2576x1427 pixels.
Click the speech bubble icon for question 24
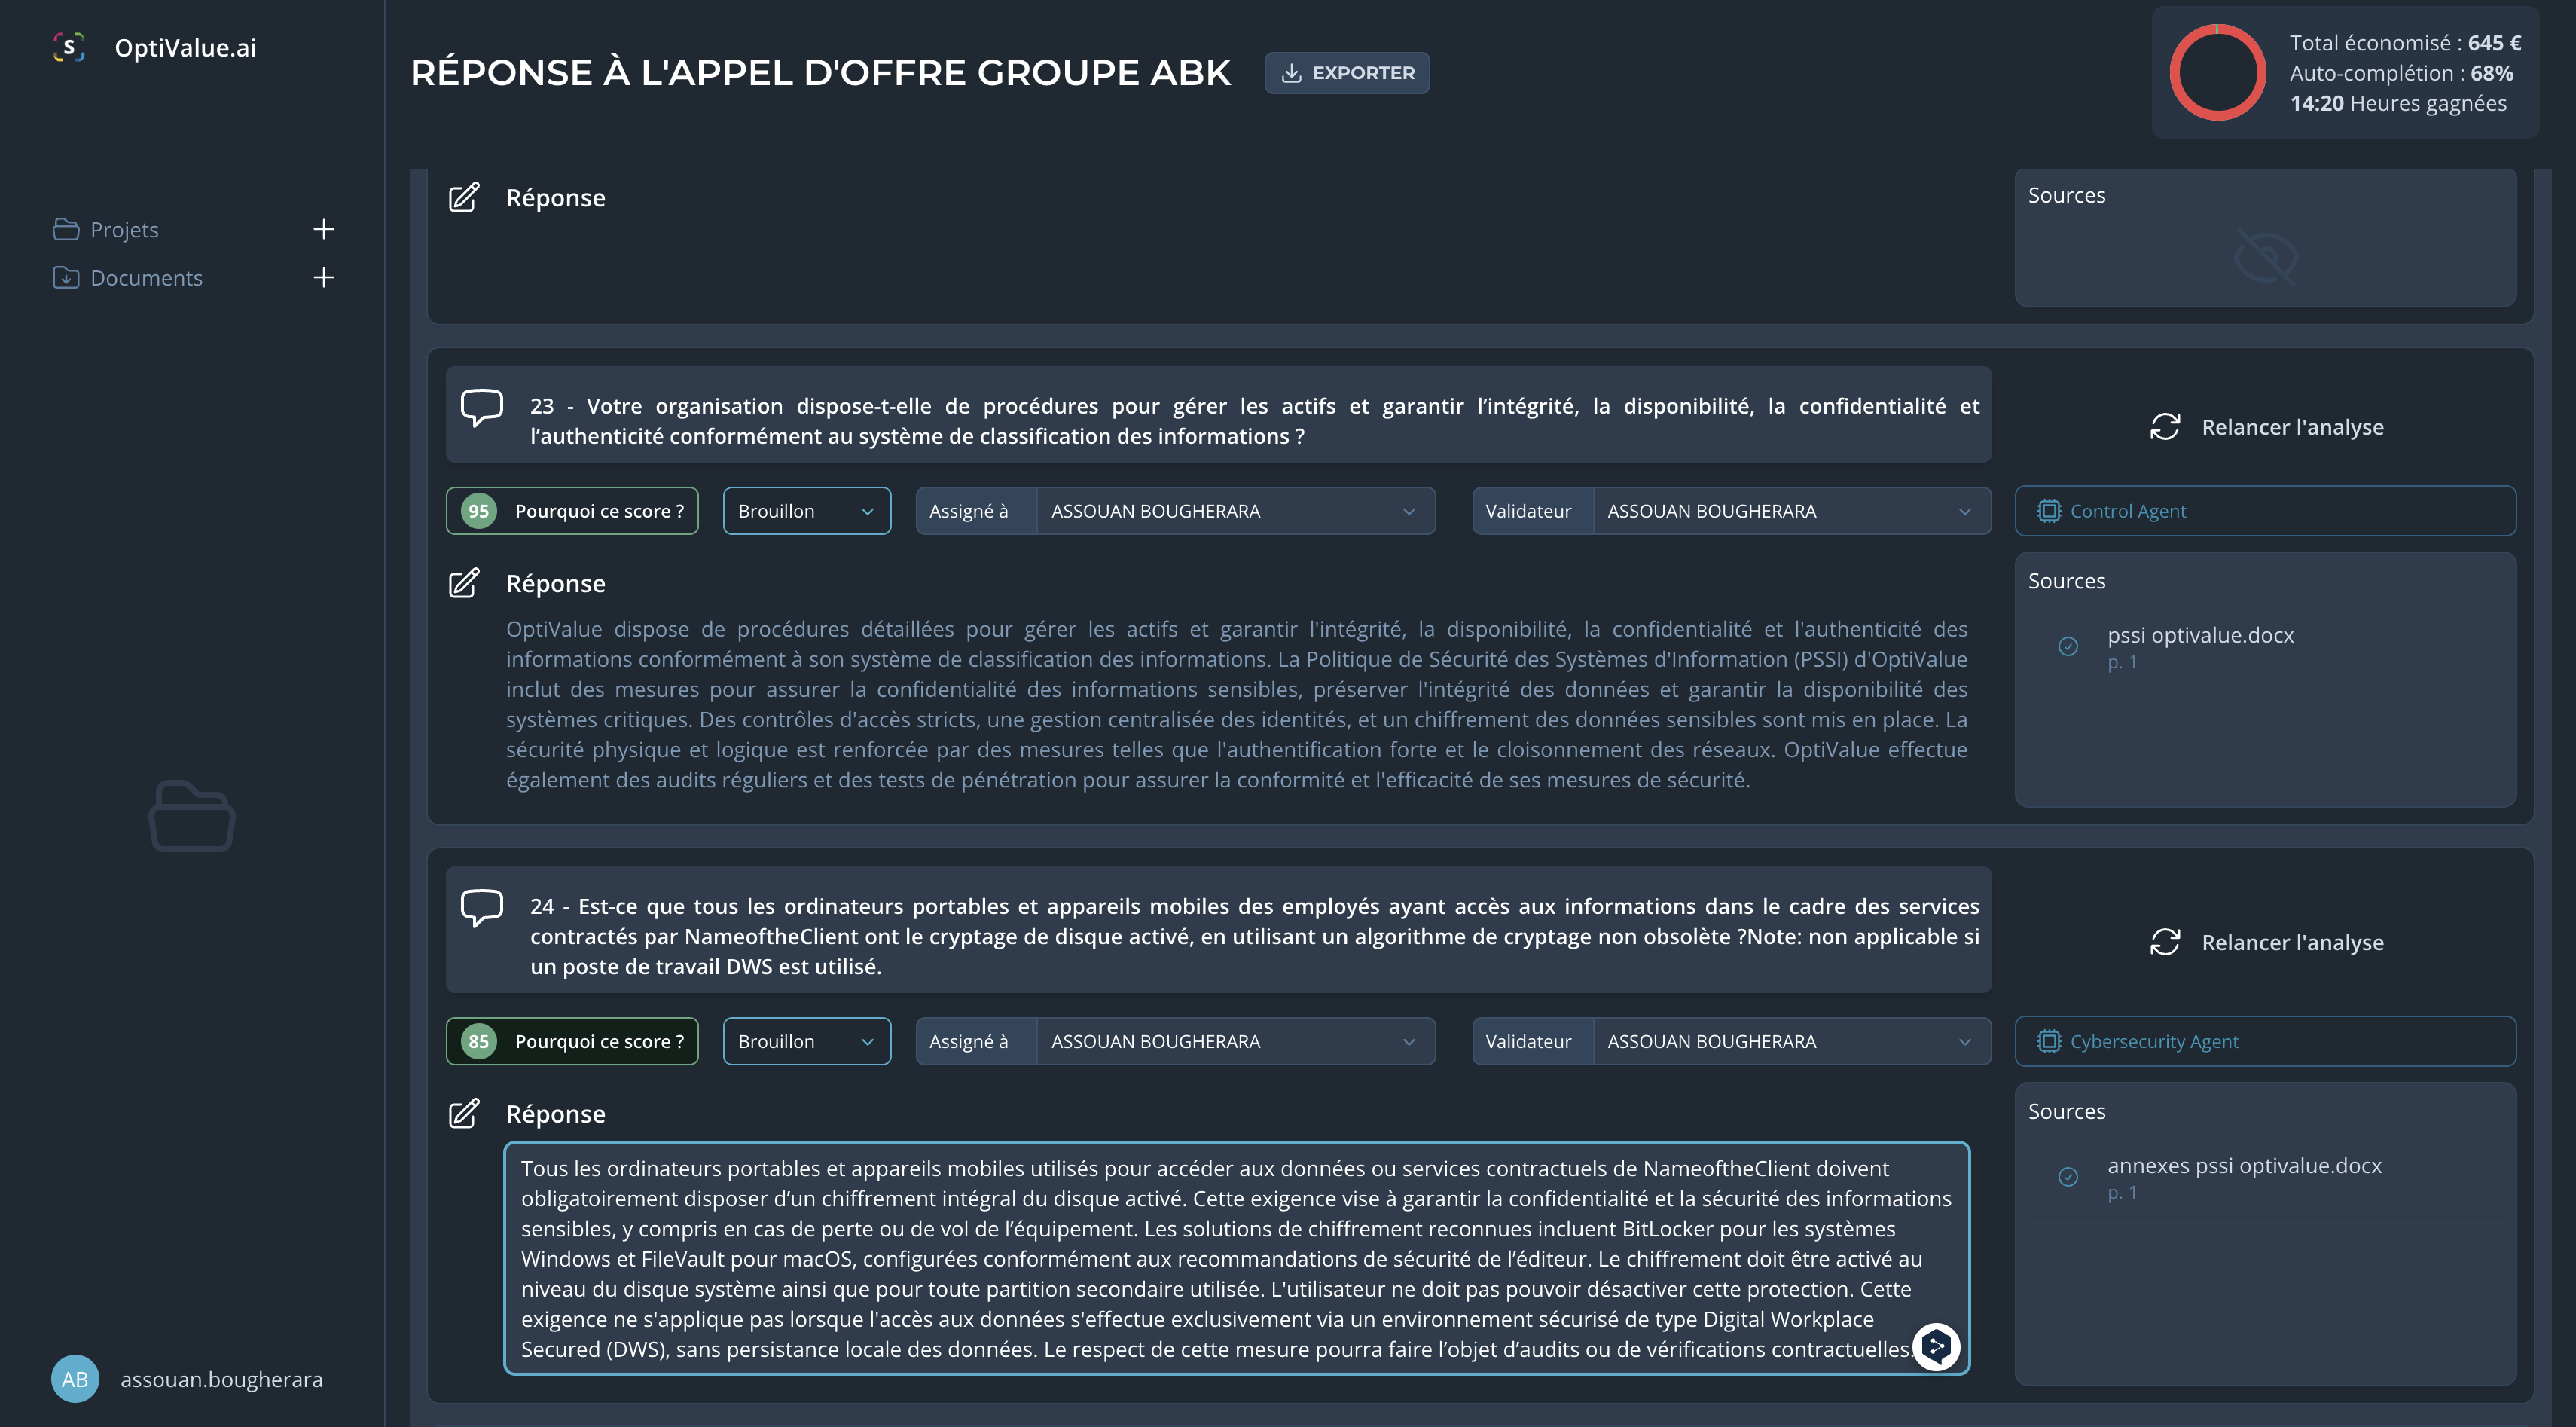coord(481,907)
